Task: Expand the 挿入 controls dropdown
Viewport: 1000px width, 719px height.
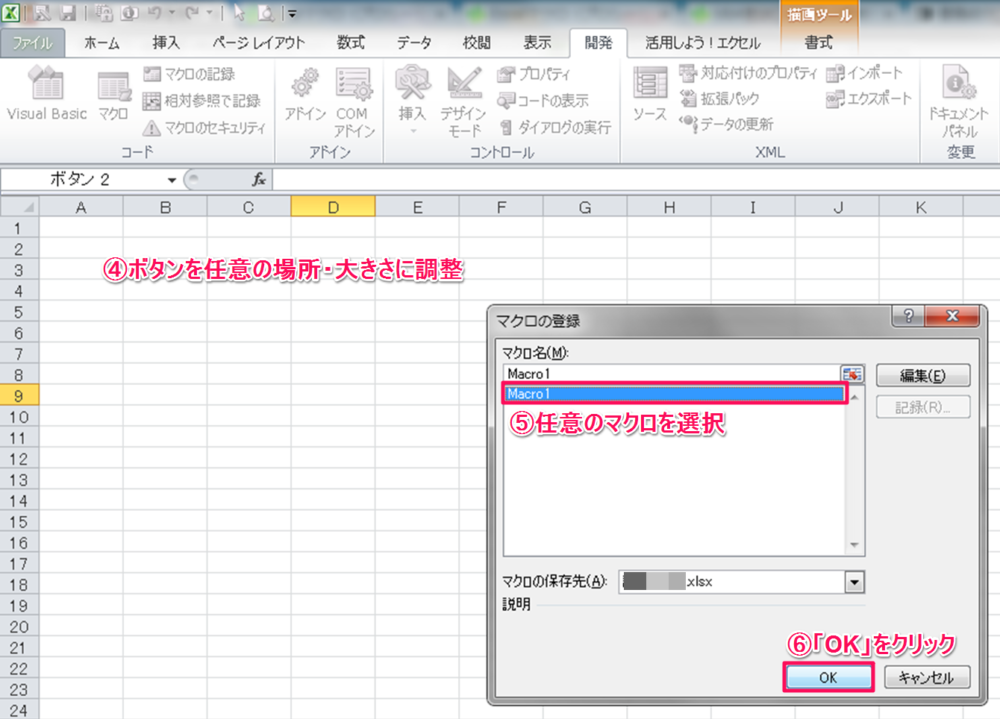Action: pyautogui.click(x=413, y=130)
